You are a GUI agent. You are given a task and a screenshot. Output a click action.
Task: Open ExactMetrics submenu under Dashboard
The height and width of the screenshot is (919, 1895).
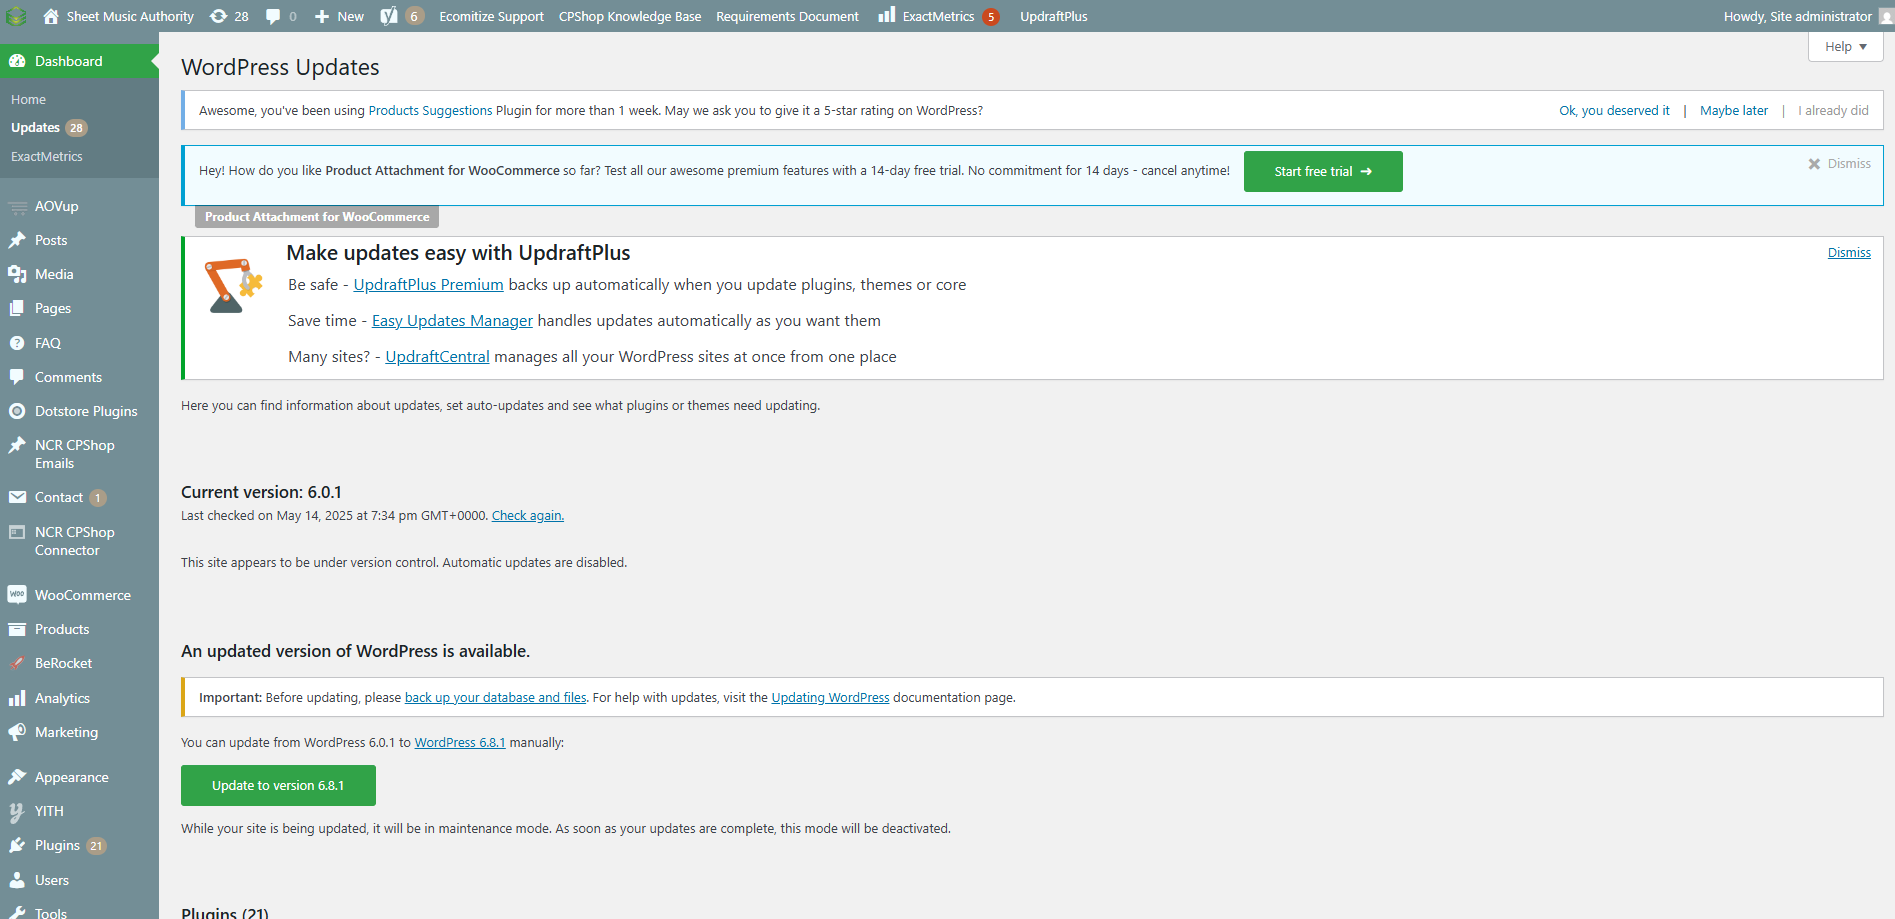[47, 157]
